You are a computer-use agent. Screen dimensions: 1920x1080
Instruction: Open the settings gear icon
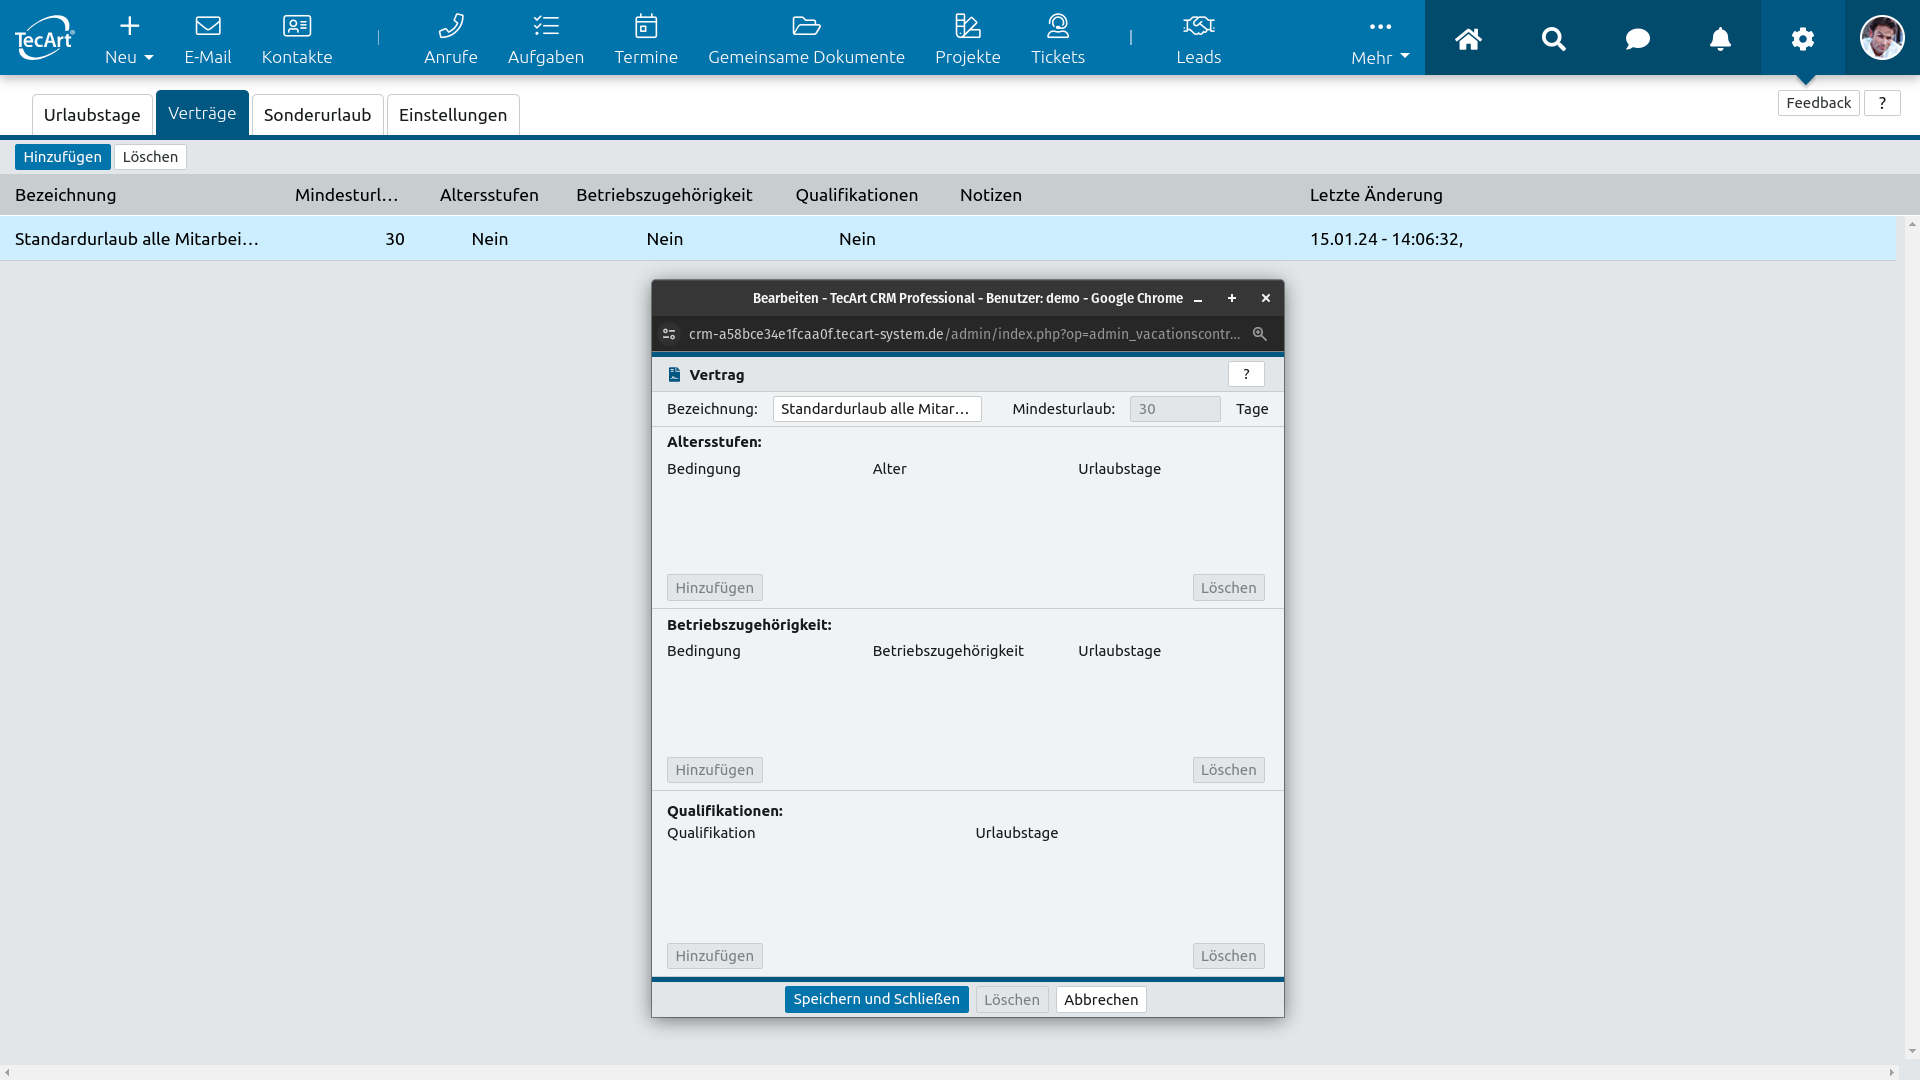coord(1802,39)
